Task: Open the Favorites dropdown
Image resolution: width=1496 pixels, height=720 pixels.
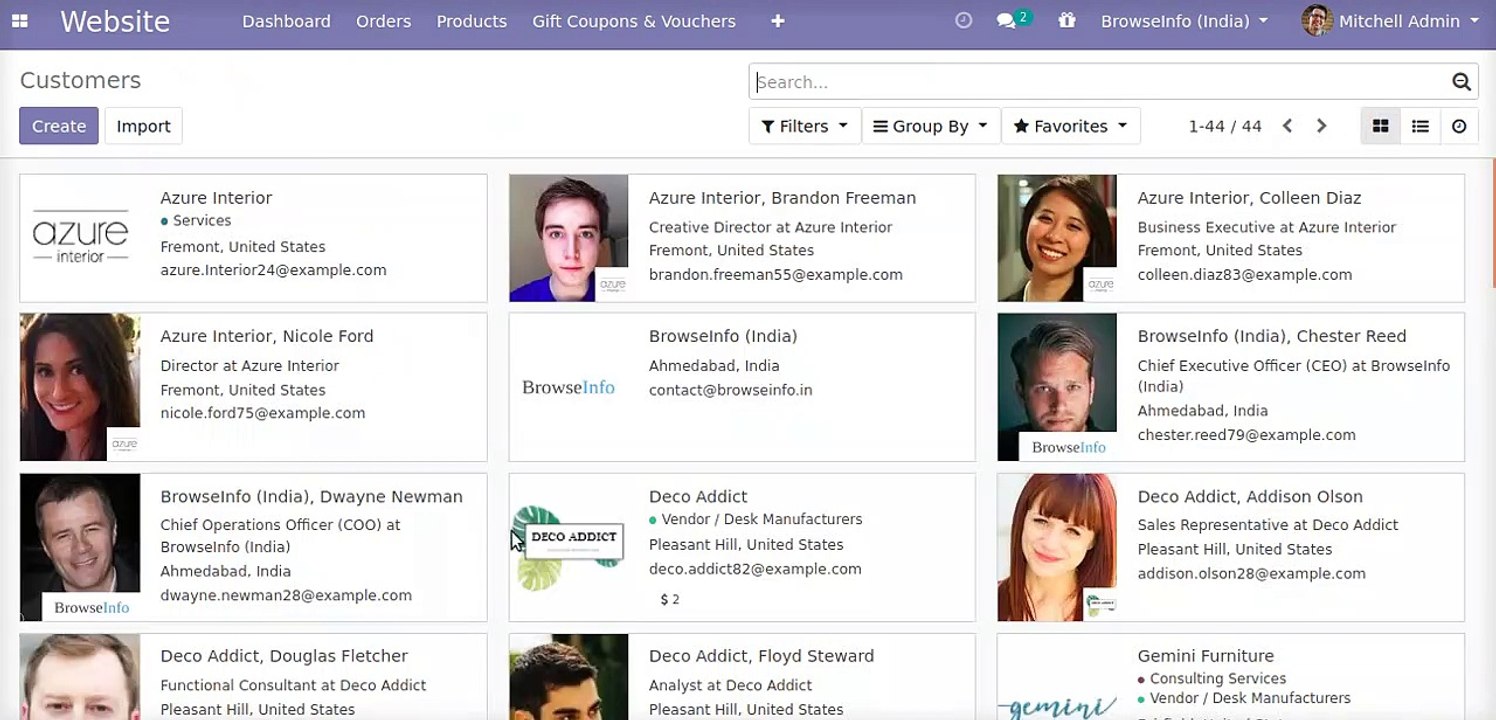Action: (x=1070, y=126)
